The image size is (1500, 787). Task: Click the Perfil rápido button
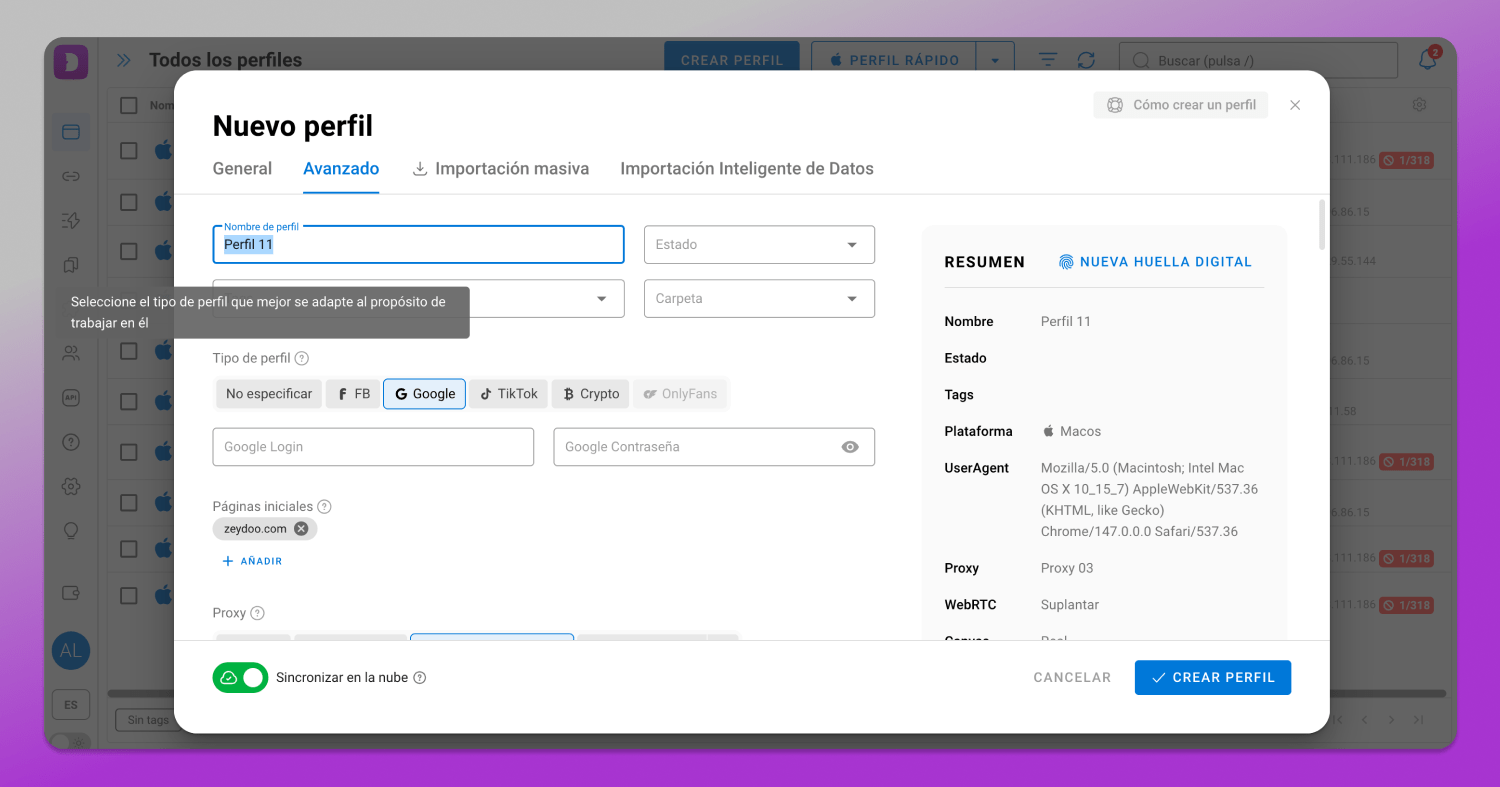coord(895,61)
